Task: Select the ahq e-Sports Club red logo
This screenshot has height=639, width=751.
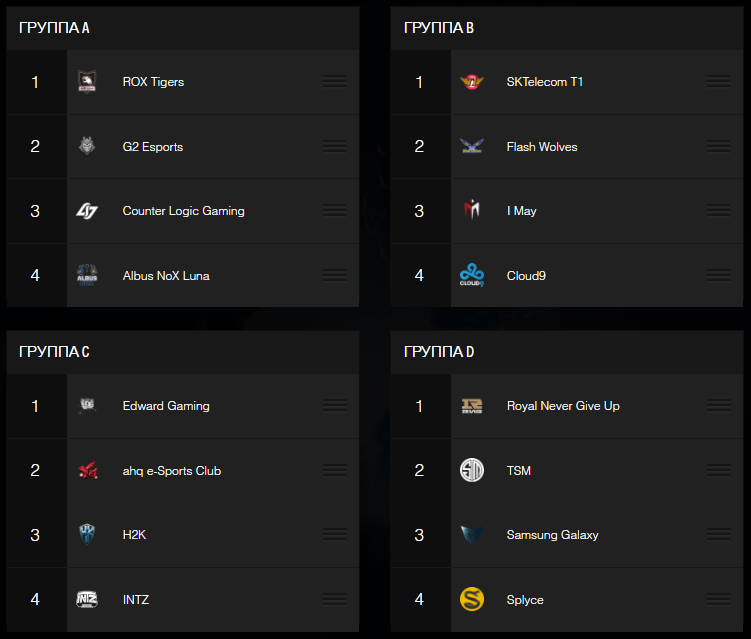Action: tap(88, 470)
